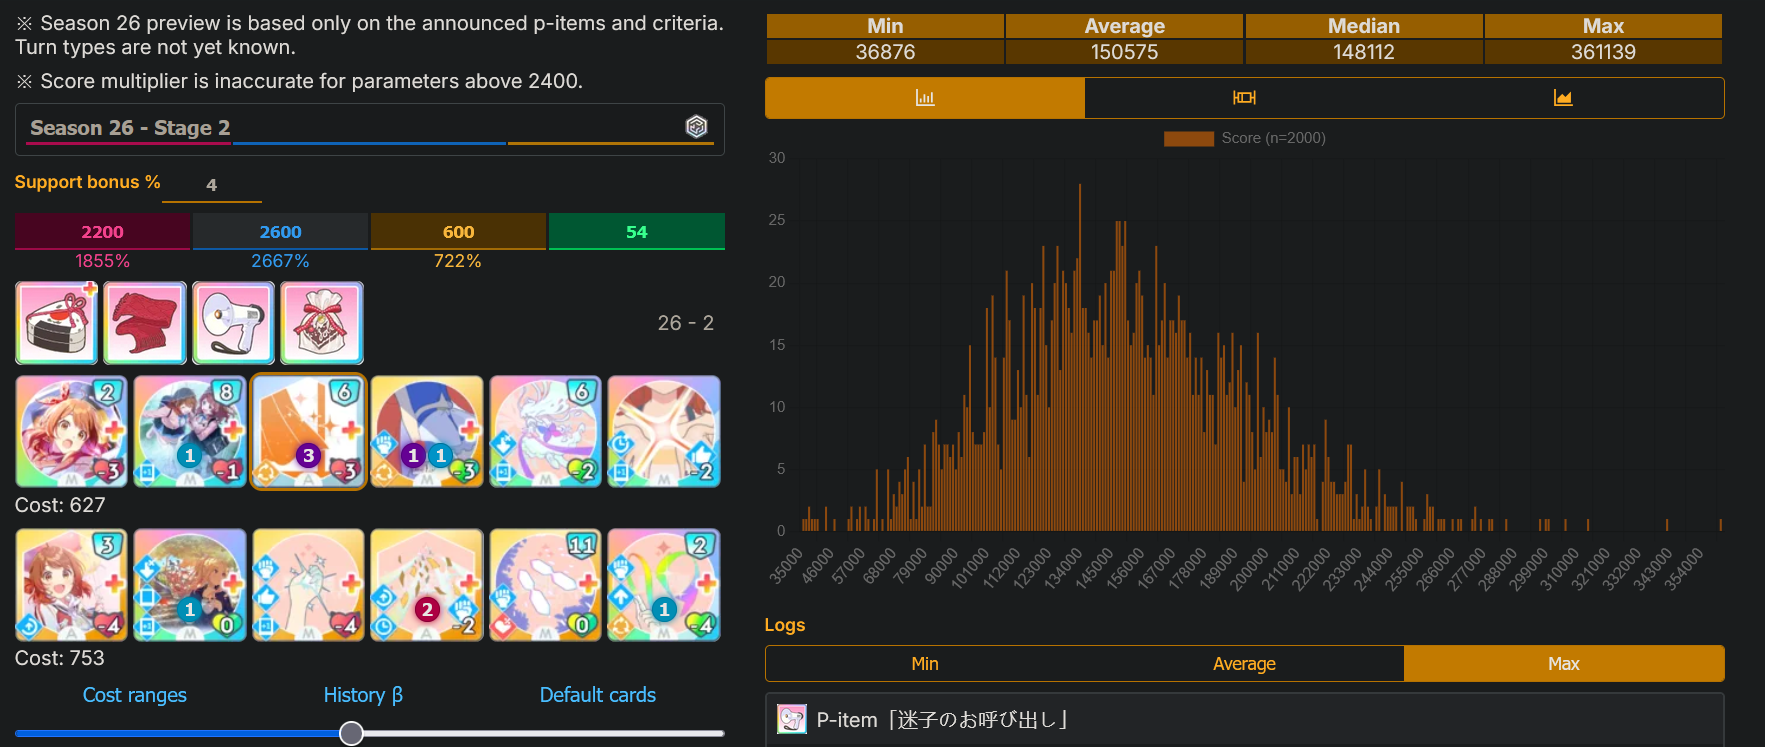Open the Season 26 - Stage 2 dropdown
The width and height of the screenshot is (1765, 747).
(370, 129)
